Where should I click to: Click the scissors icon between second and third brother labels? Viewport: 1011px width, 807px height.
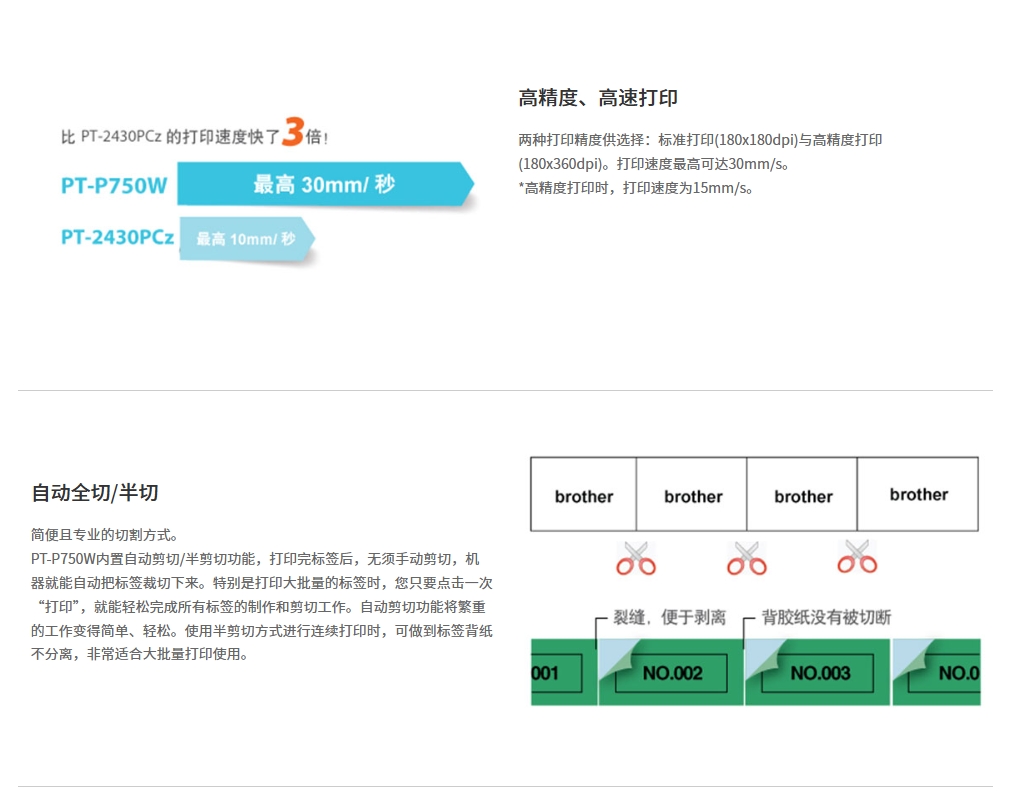[747, 558]
